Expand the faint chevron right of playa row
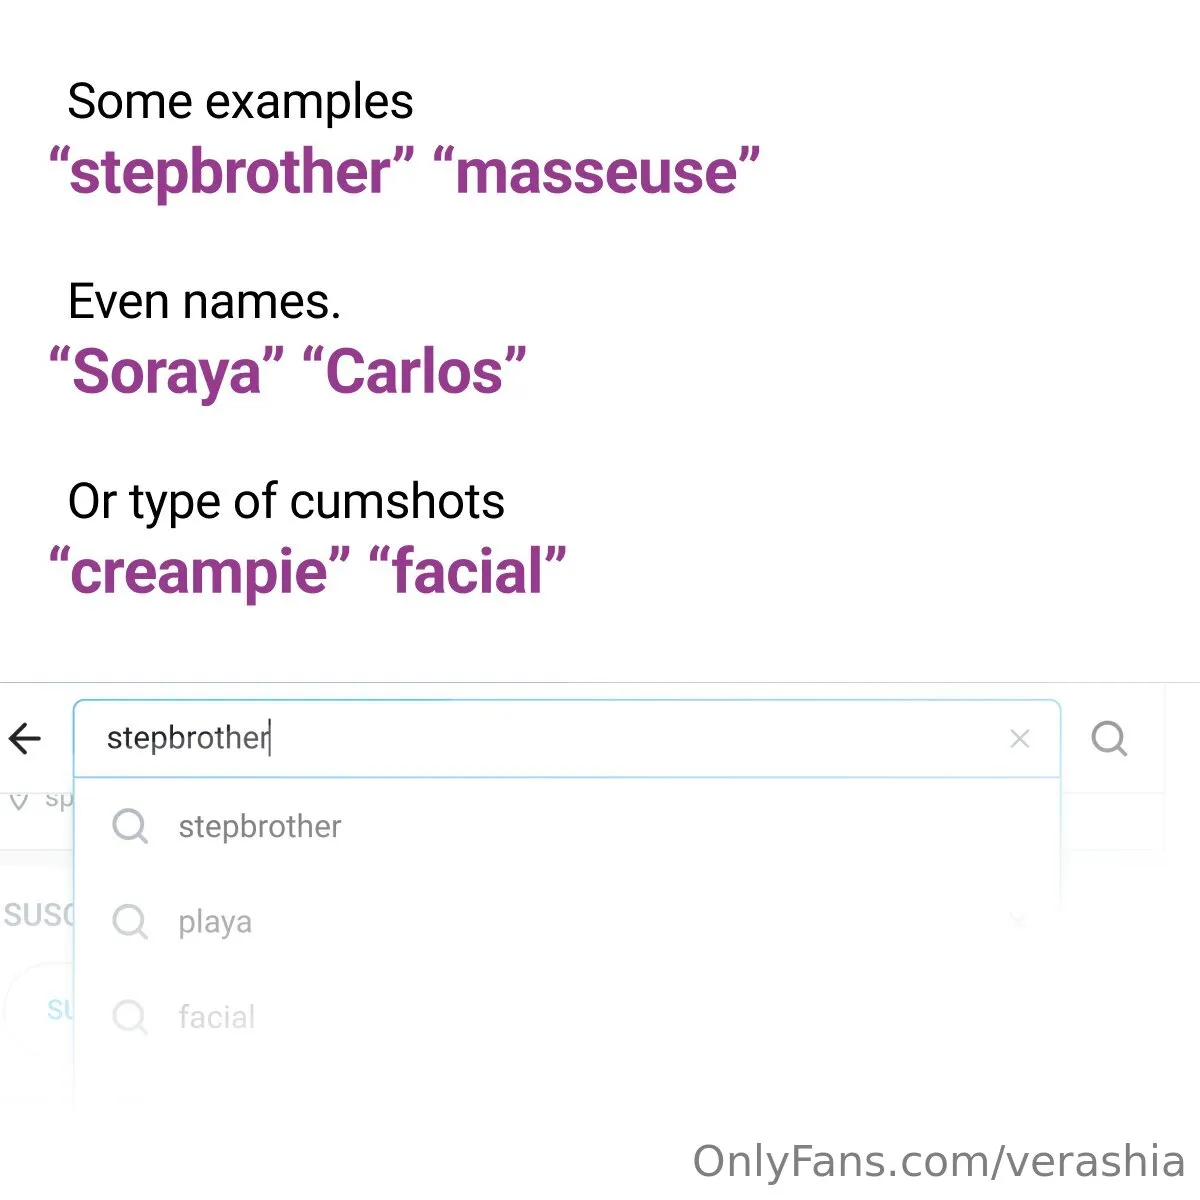 click(x=1018, y=920)
